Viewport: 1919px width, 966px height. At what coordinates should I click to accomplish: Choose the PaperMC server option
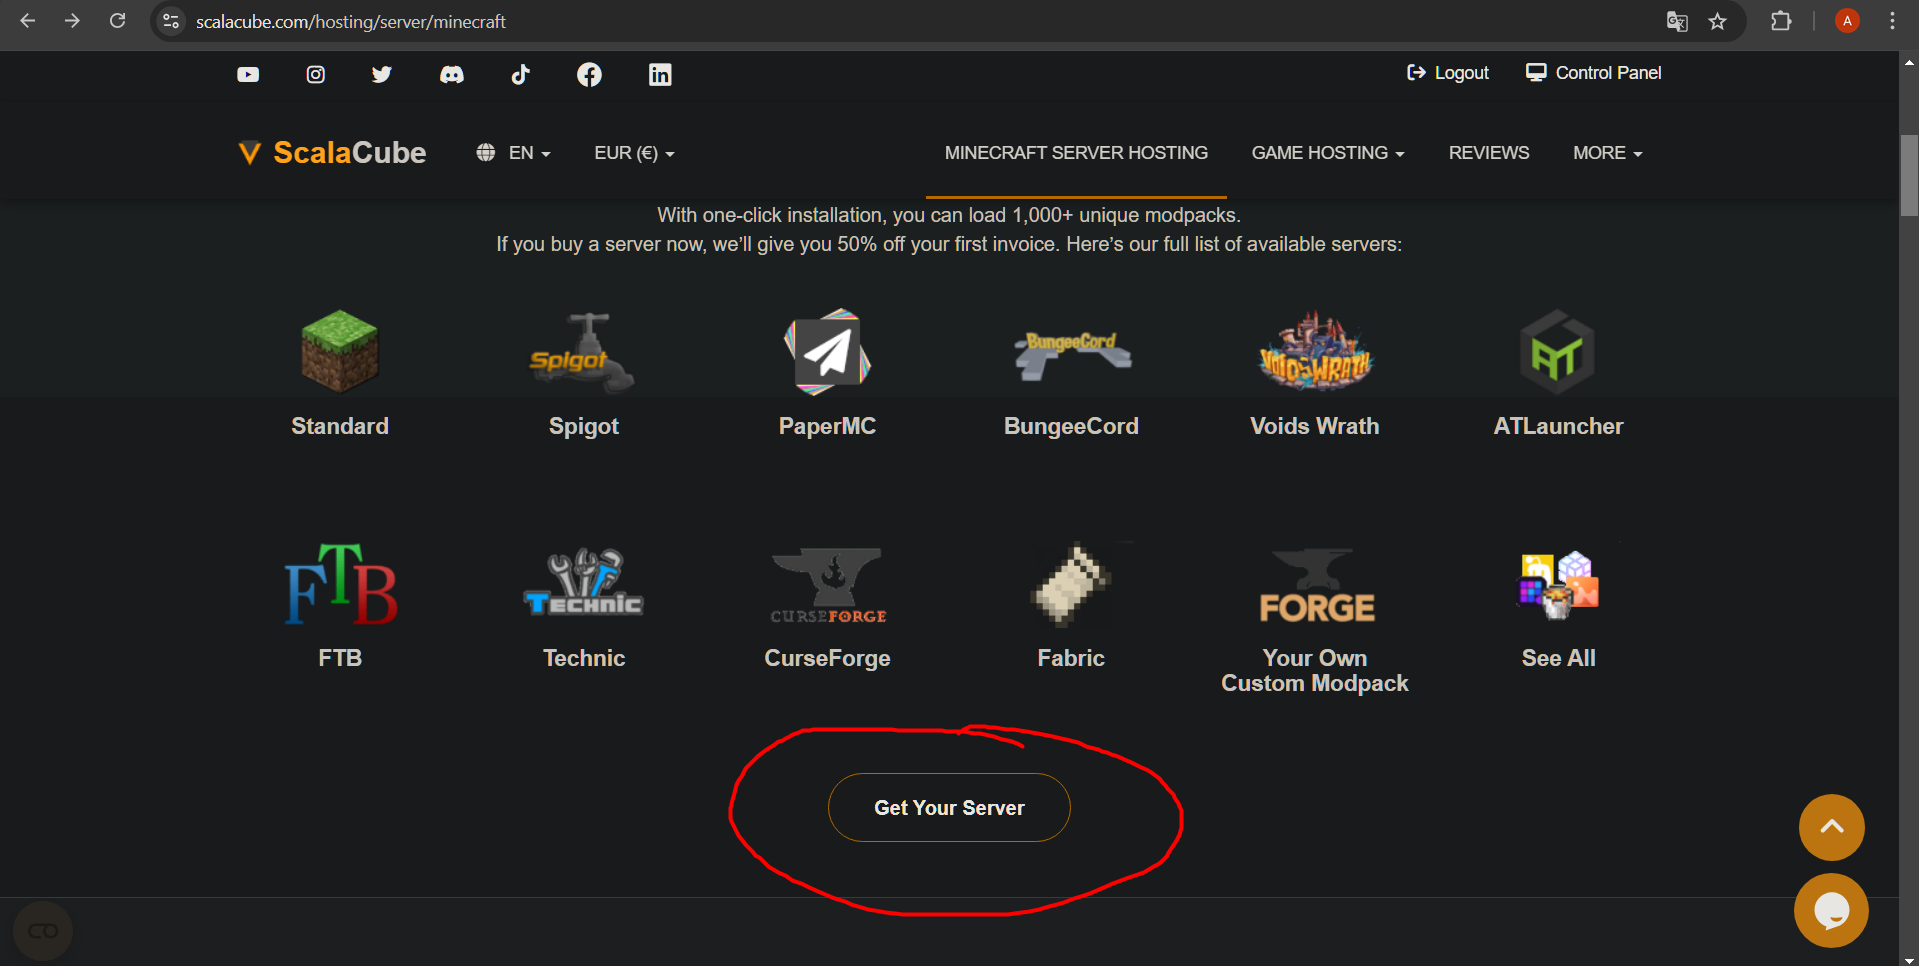[x=826, y=375]
